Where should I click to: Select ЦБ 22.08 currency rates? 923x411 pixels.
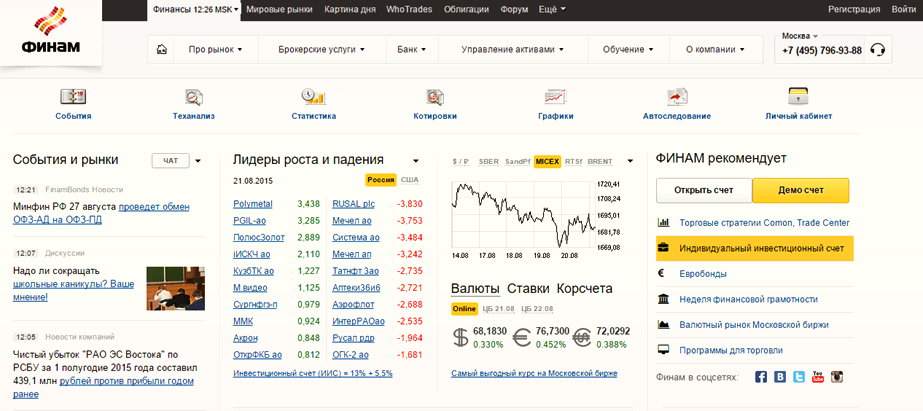[x=537, y=309]
